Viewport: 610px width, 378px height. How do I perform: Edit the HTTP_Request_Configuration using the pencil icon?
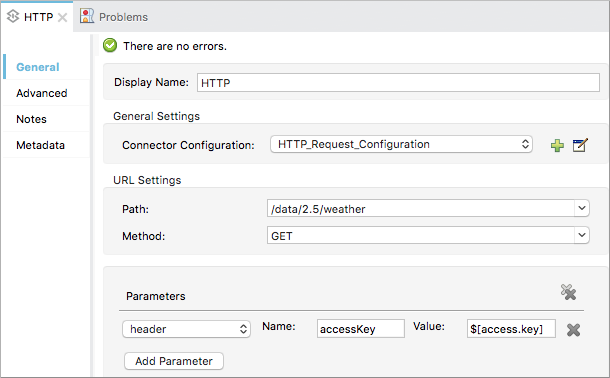pyautogui.click(x=580, y=145)
